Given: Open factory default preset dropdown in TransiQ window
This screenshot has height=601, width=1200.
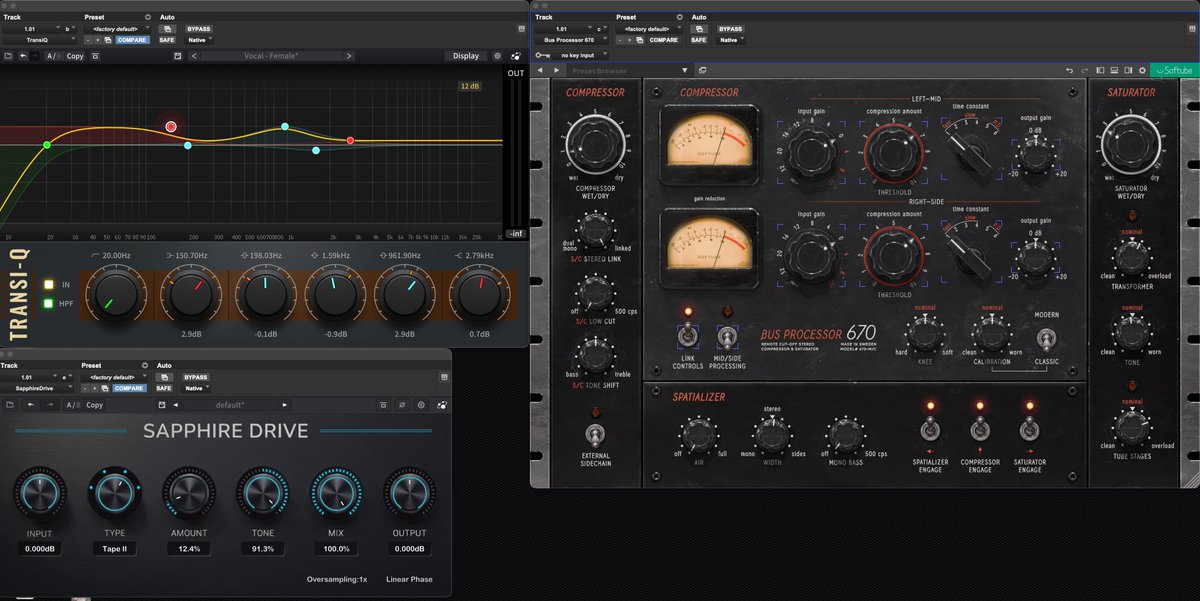Looking at the screenshot, I should pyautogui.click(x=117, y=28).
